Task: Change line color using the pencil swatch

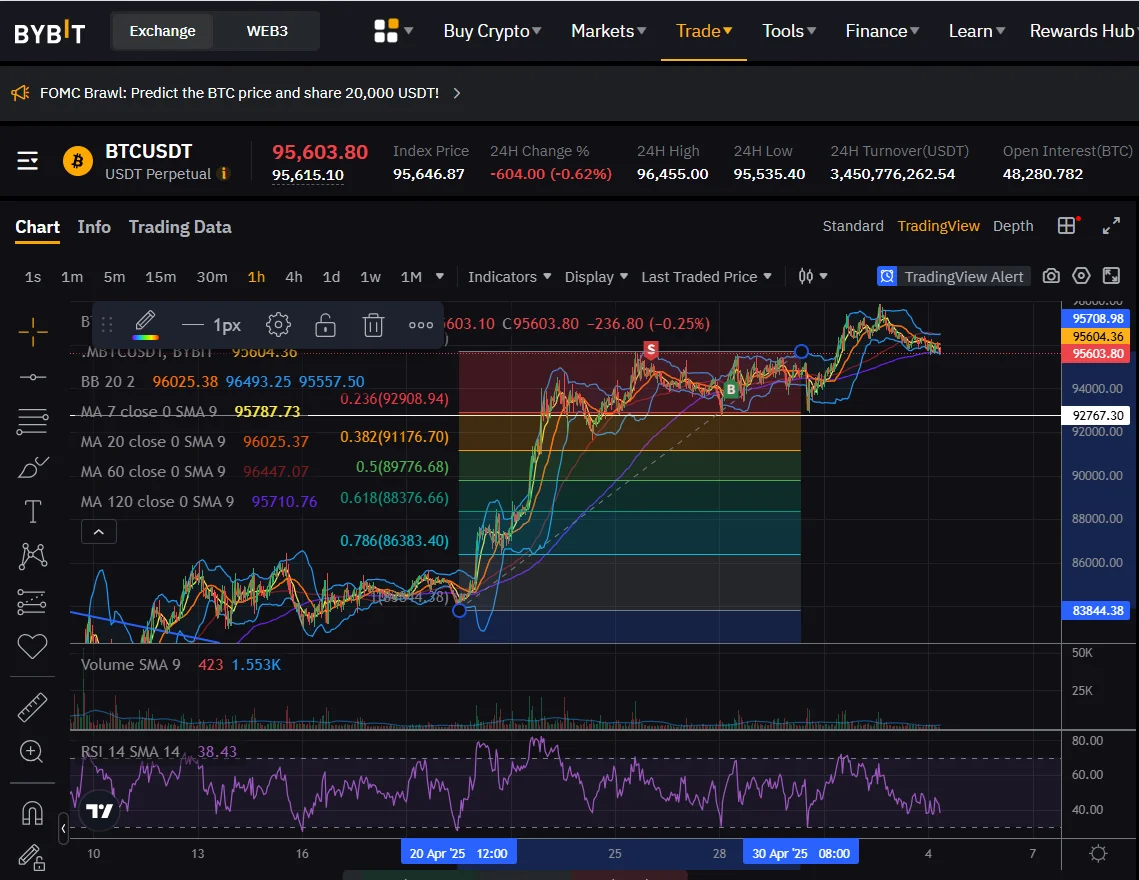Action: pos(145,325)
